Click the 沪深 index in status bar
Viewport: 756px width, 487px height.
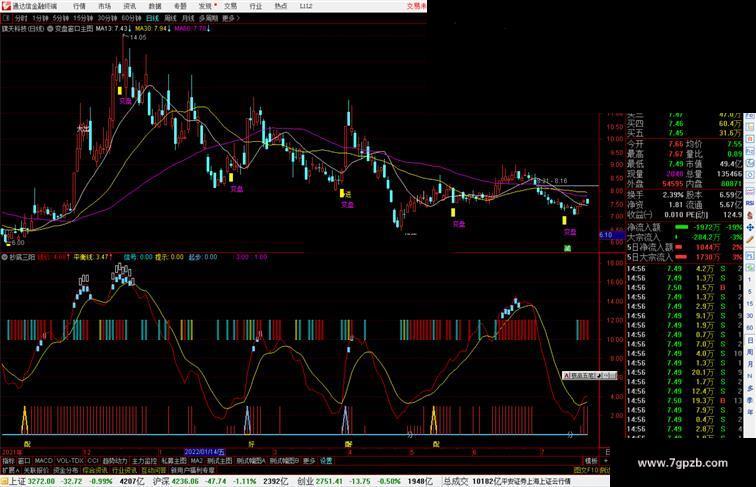point(162,481)
